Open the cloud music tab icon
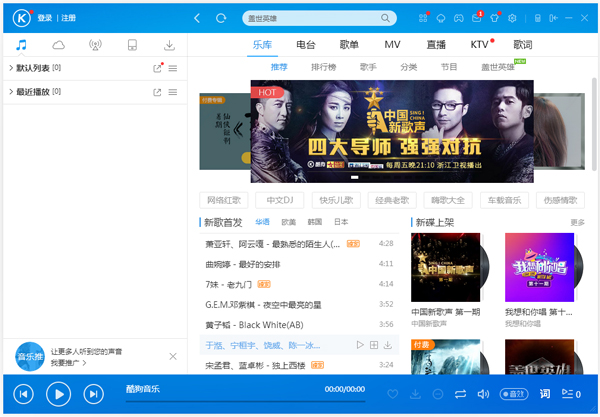The width and height of the screenshot is (600, 417). pyautogui.click(x=58, y=45)
